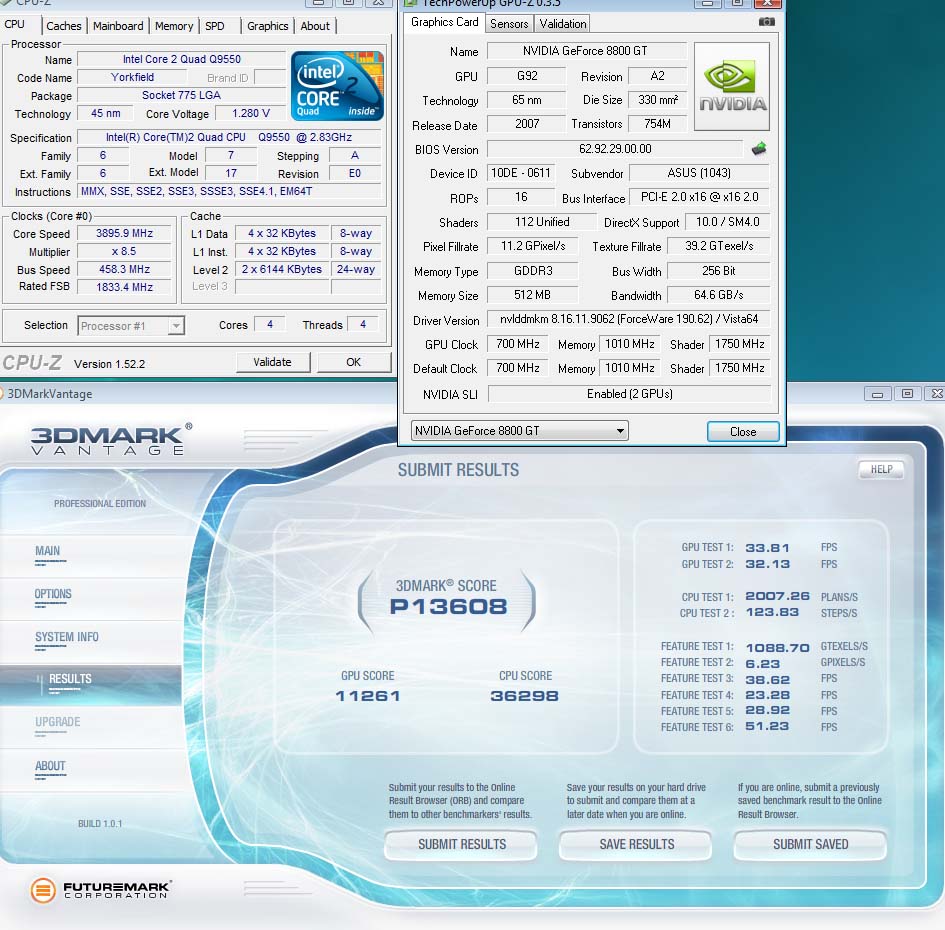Select the Graphics Card tab in GPU-Z
Screen dimensions: 945x930
[x=444, y=22]
